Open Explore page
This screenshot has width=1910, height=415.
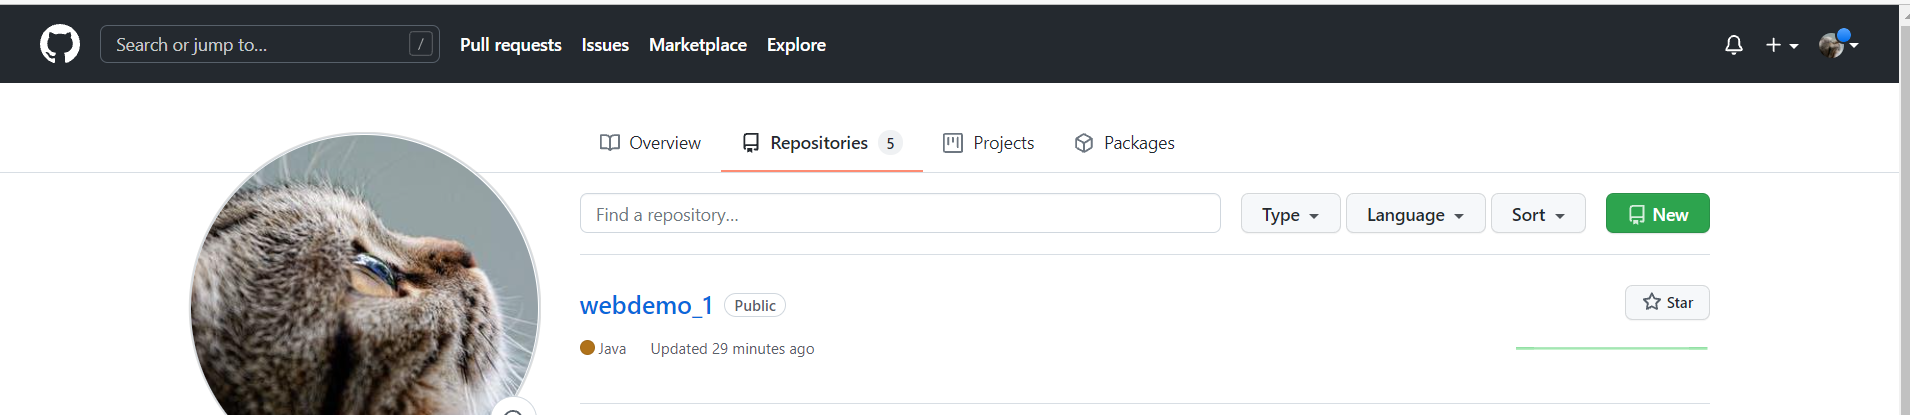[796, 45]
